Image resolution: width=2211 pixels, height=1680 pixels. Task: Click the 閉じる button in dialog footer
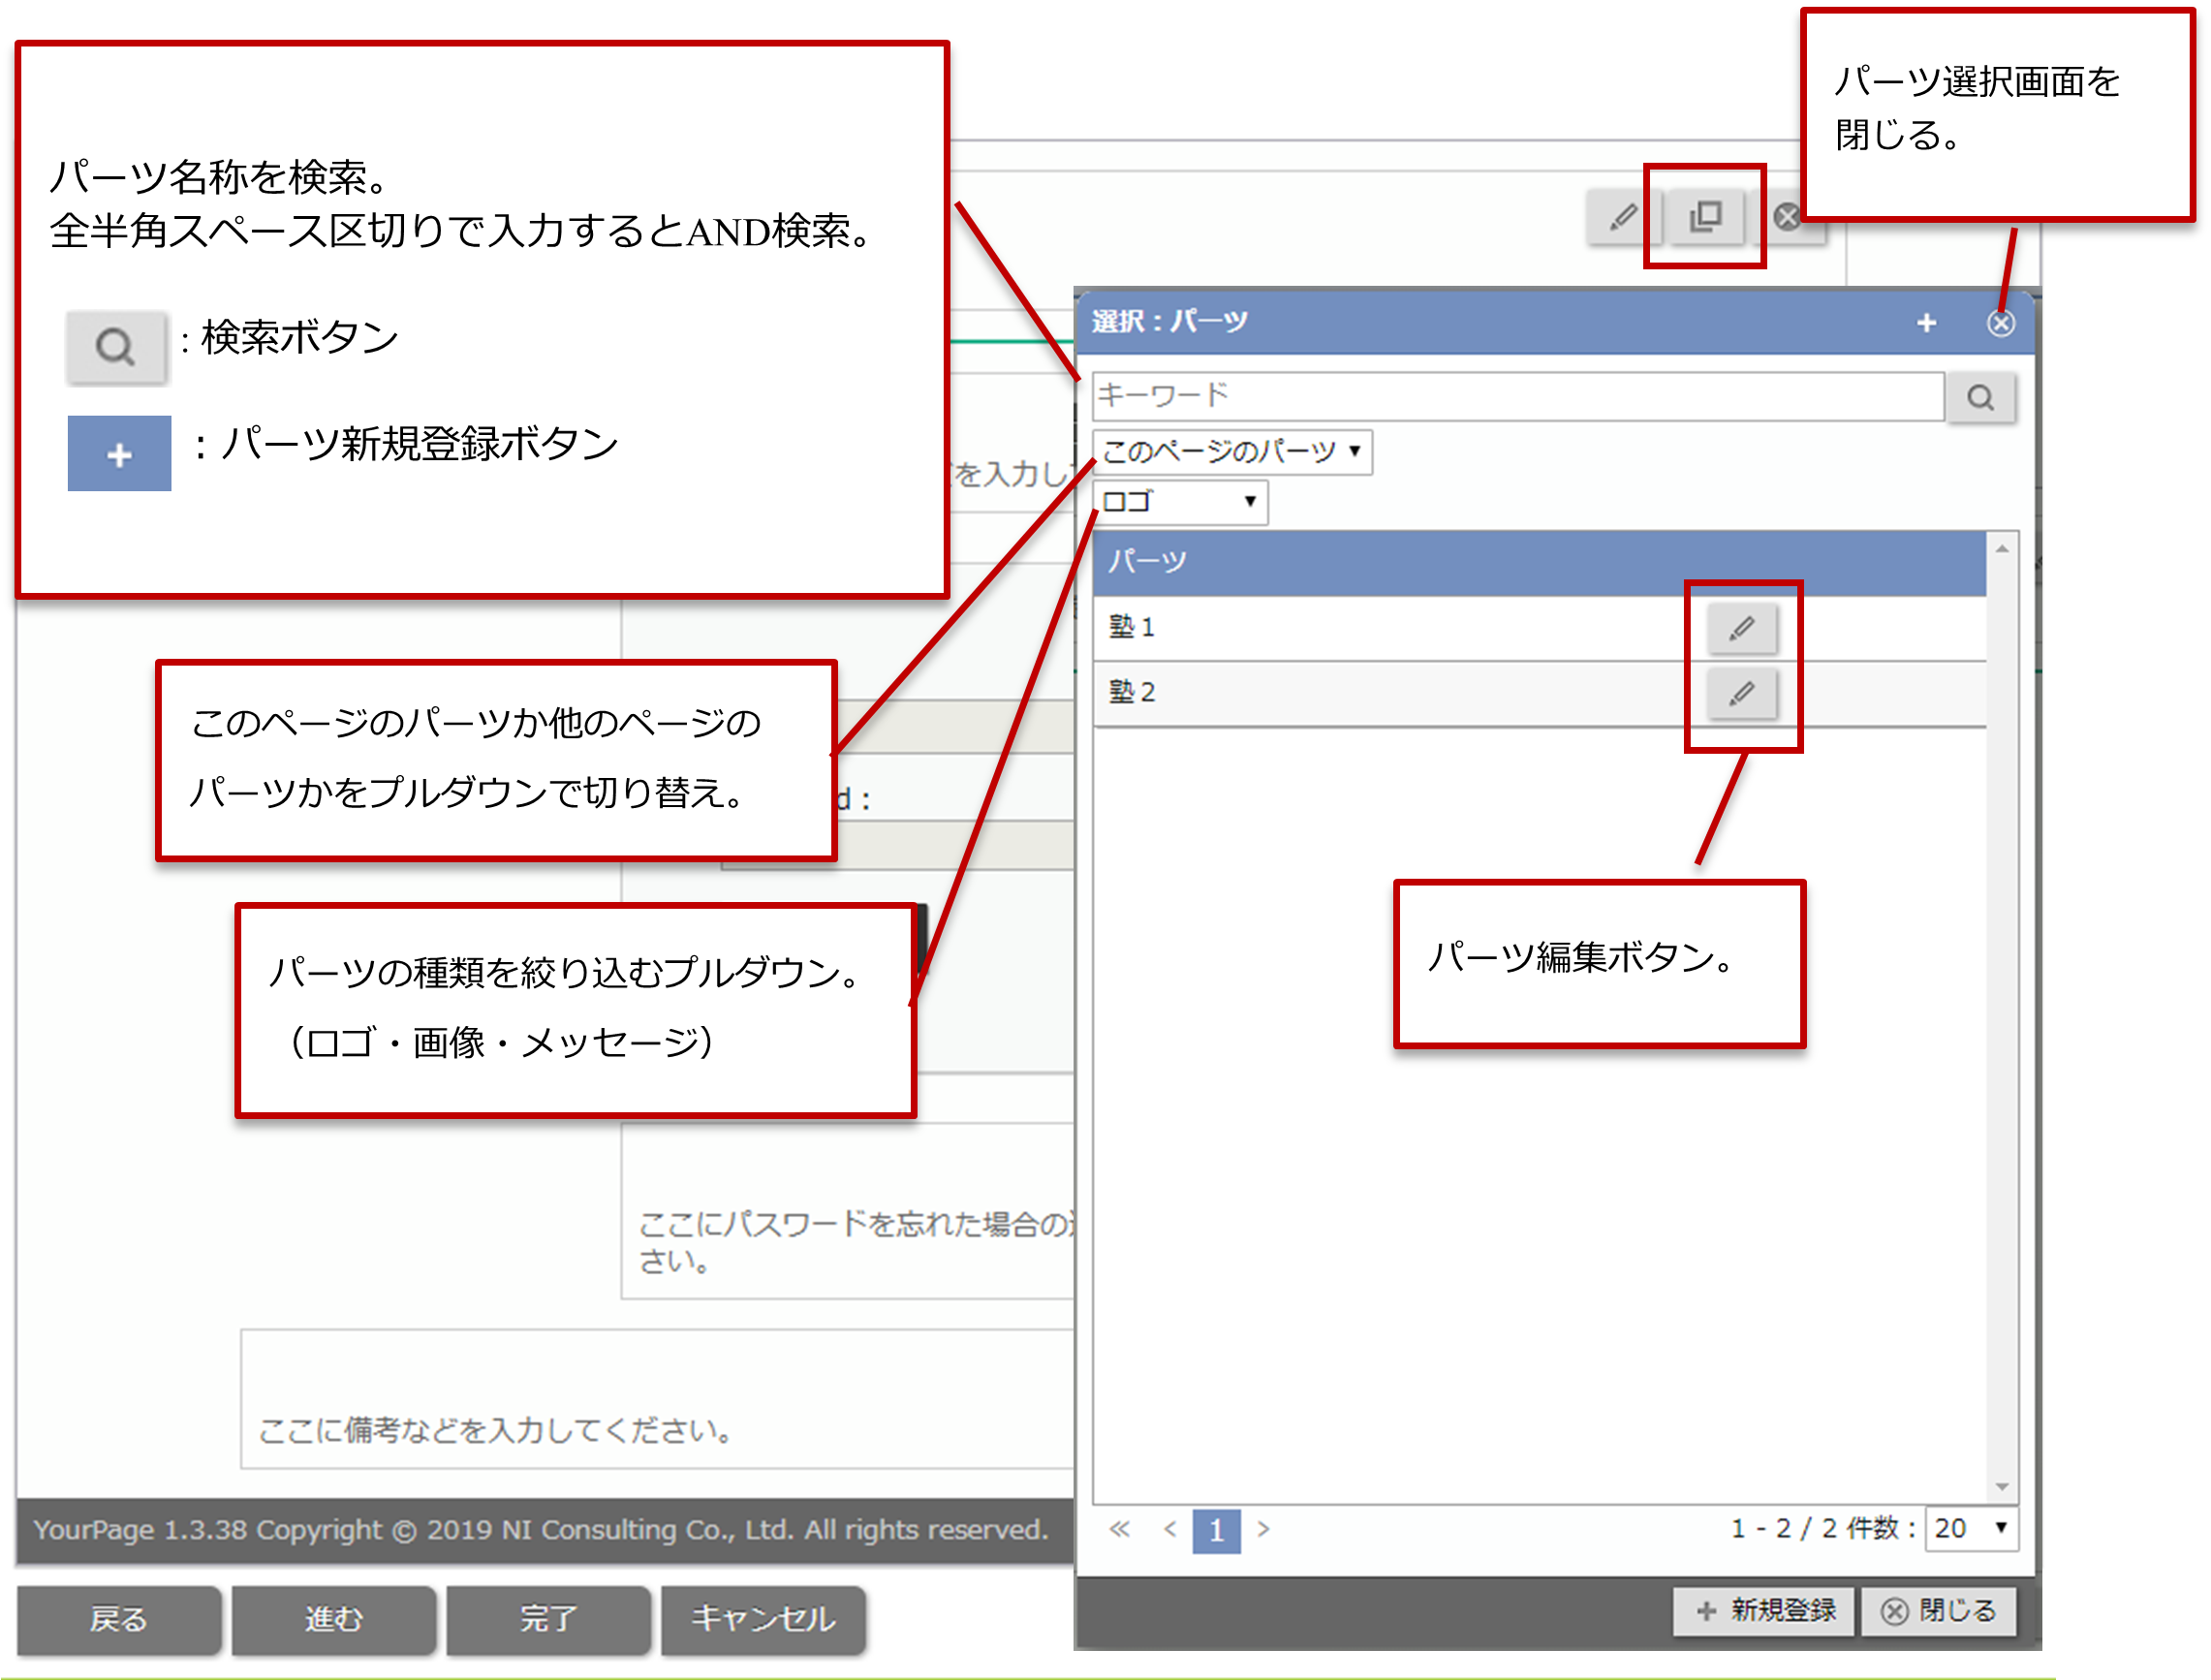[1938, 1611]
